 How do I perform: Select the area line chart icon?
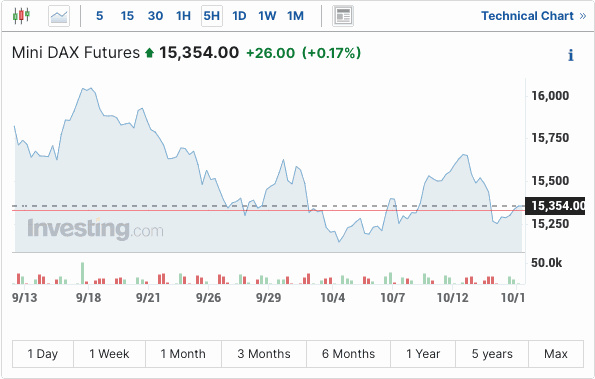59,16
